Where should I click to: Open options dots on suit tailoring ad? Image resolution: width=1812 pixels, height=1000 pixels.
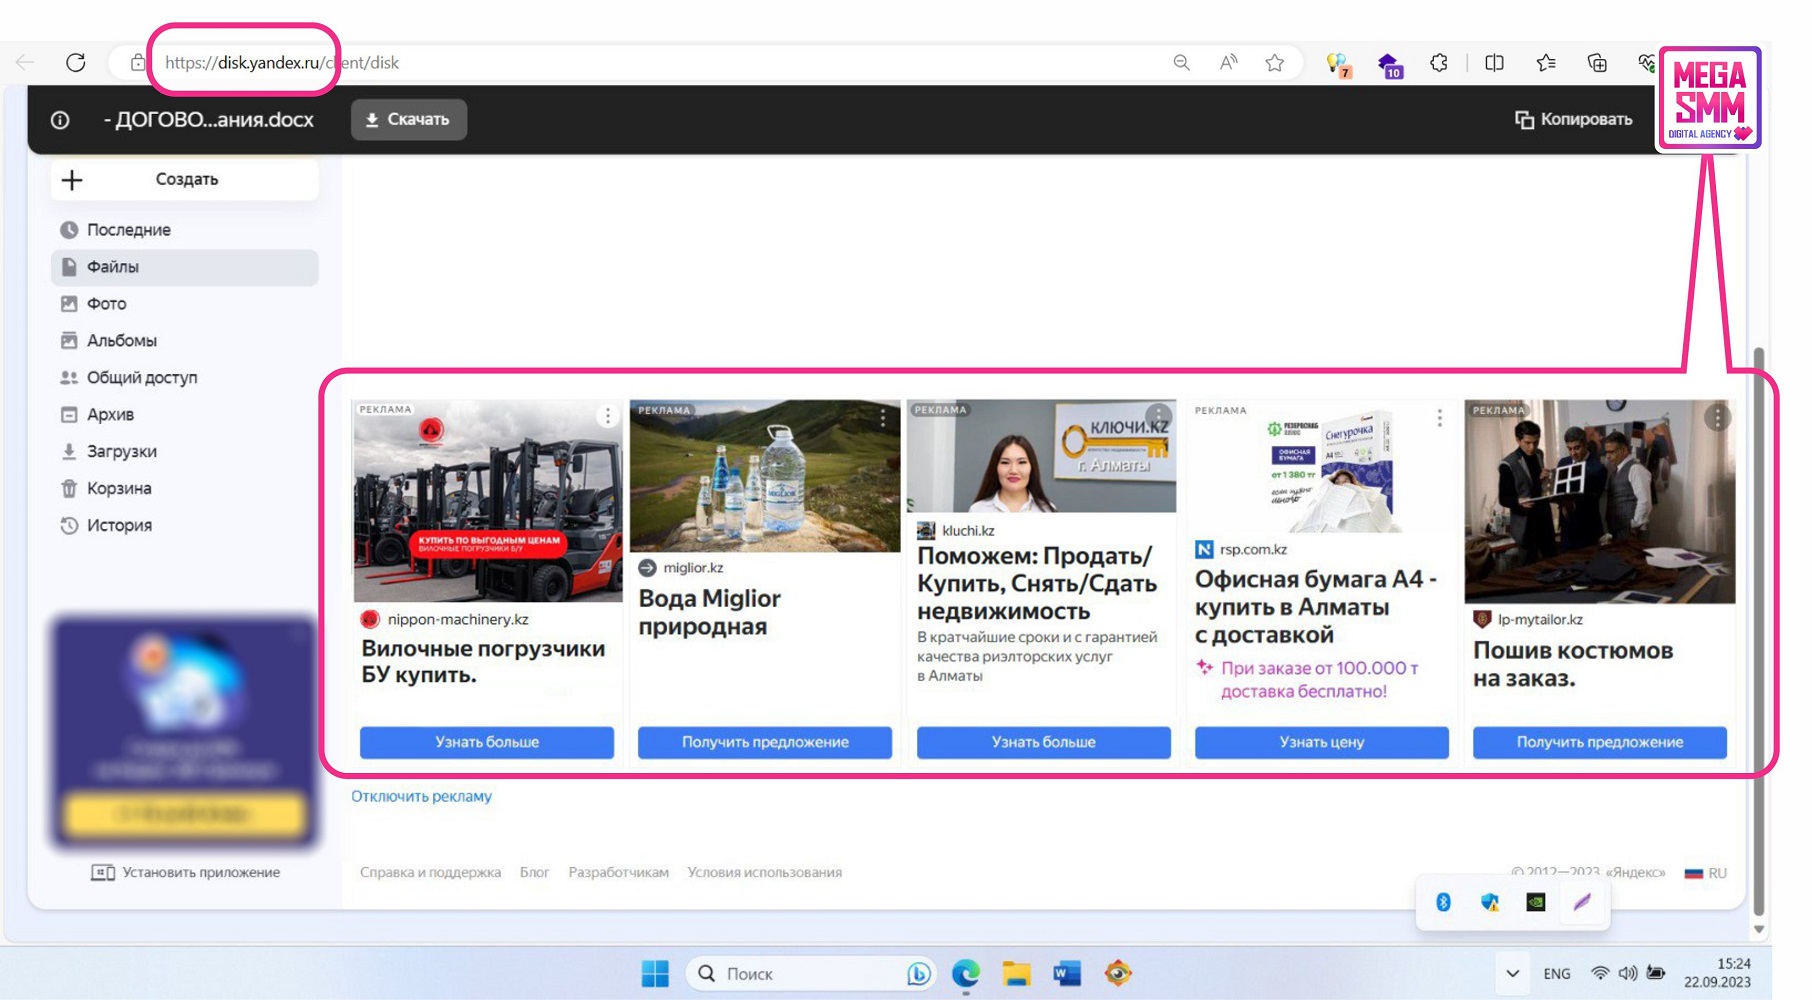[1718, 417]
